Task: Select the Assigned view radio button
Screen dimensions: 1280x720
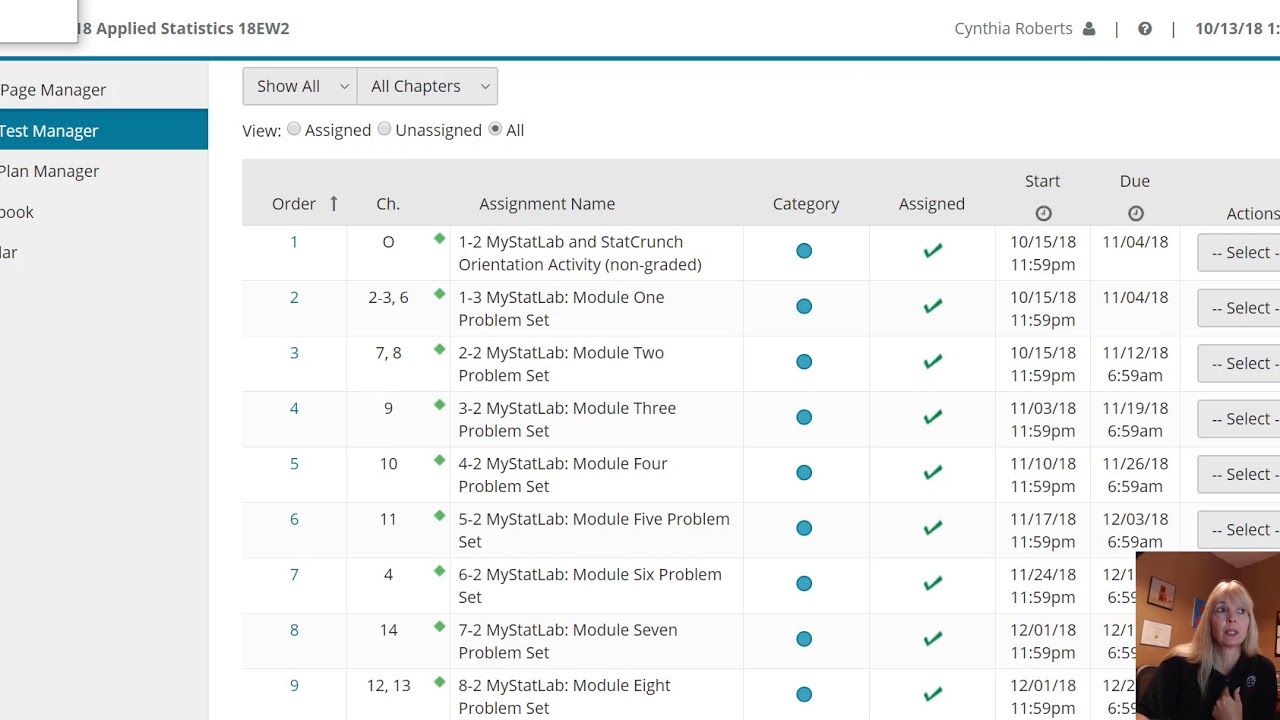Action: pyautogui.click(x=294, y=129)
